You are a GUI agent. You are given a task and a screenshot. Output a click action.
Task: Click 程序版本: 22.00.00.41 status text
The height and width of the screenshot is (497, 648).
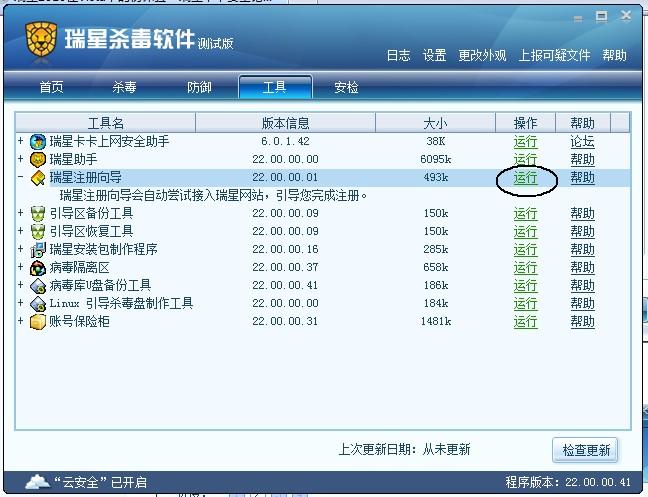pyautogui.click(x=568, y=482)
